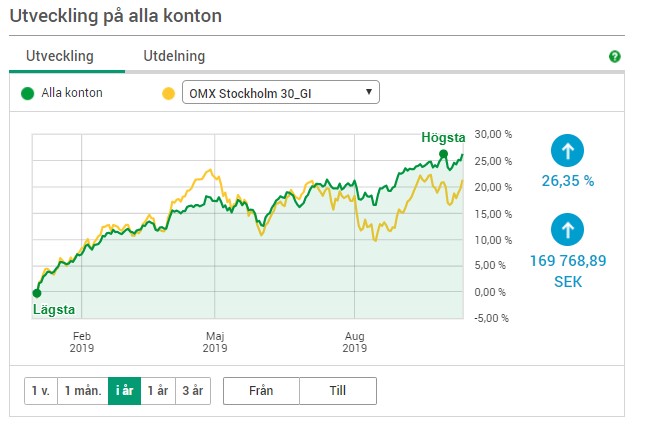The image size is (647, 429).
Task: Click the Högsta peak marker dot
Action: pyautogui.click(x=443, y=154)
